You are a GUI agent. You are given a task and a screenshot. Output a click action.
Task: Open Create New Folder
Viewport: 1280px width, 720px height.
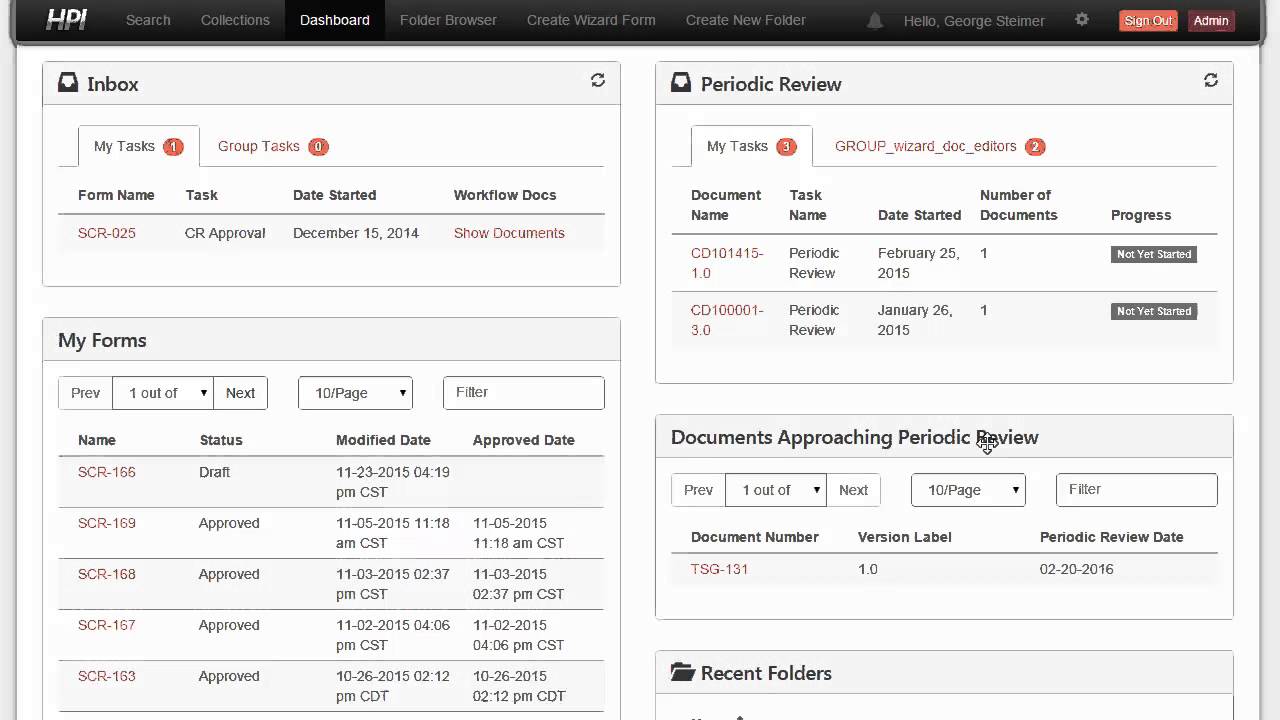tap(746, 20)
